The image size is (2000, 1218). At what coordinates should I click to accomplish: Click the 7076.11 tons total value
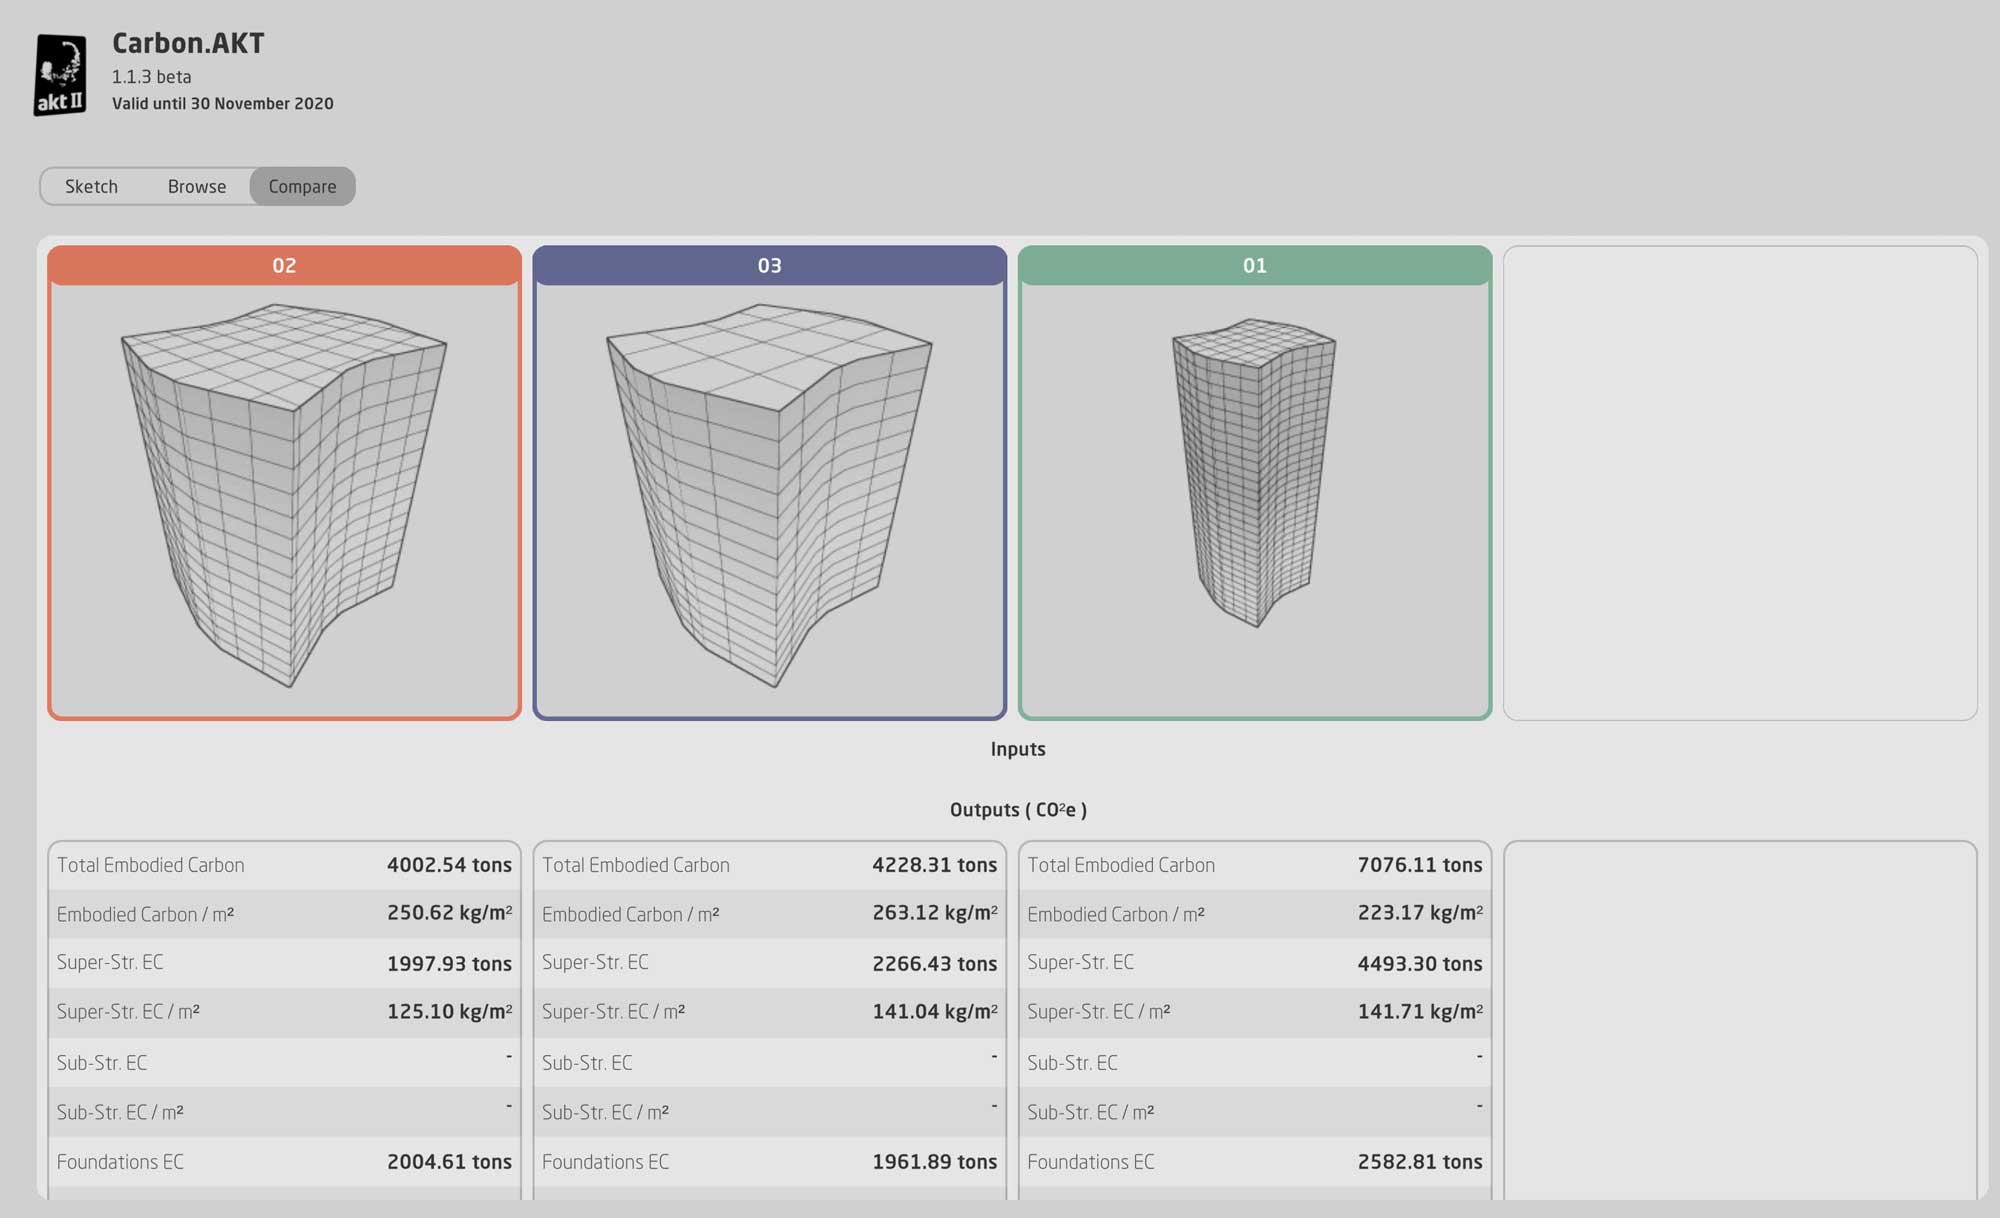pos(1420,865)
